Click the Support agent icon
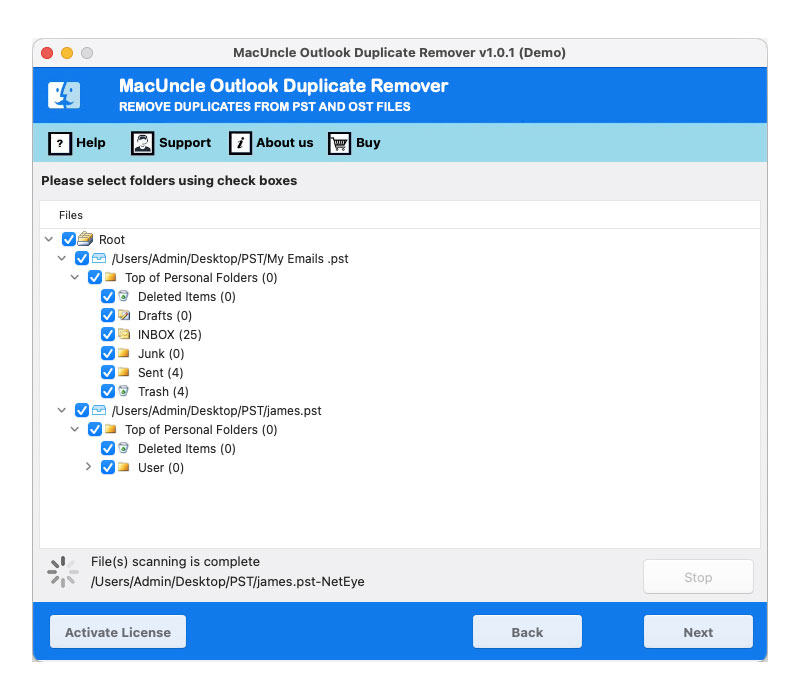Viewport: 800px width, 700px height. click(x=142, y=143)
